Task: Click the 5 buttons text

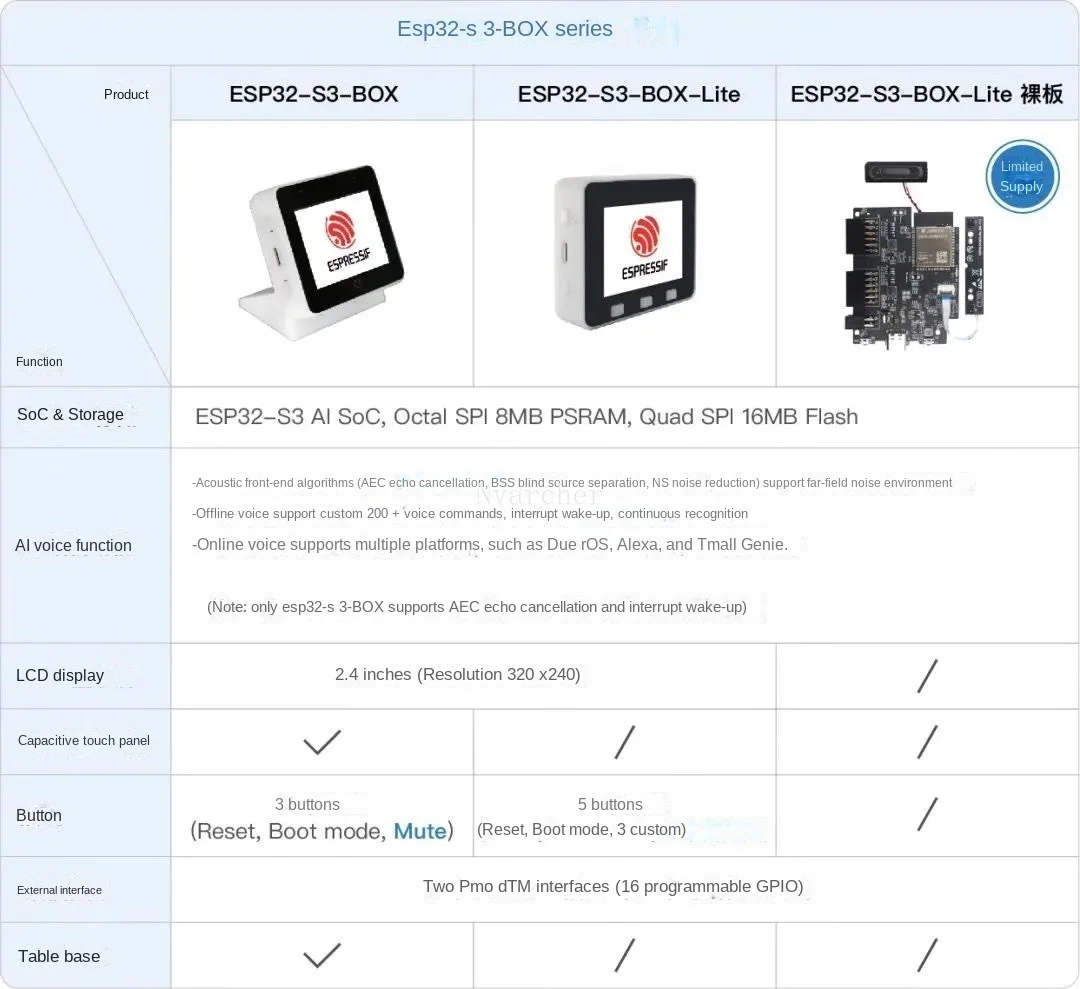Action: (610, 804)
